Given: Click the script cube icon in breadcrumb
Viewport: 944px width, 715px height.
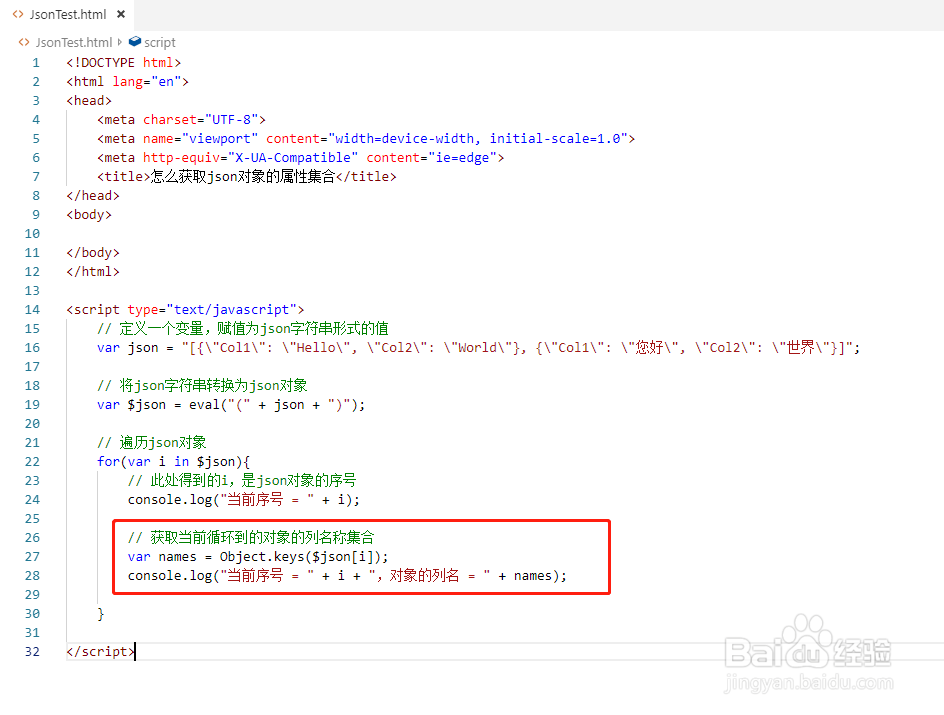Looking at the screenshot, I should (135, 42).
